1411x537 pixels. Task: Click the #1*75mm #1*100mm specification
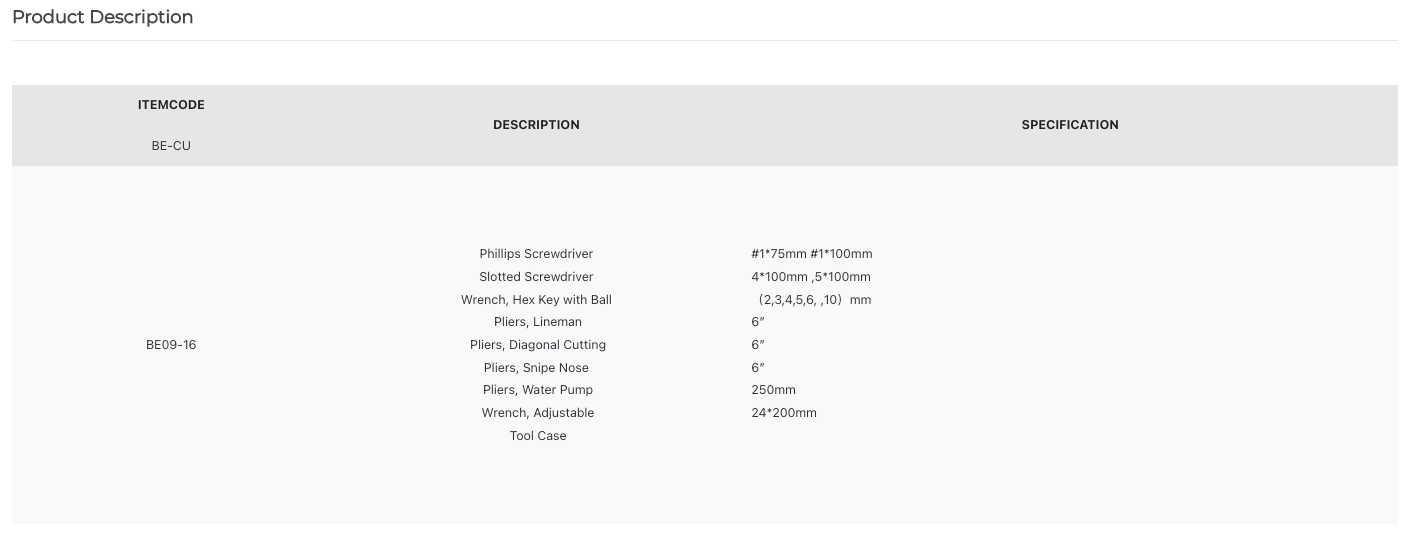(x=812, y=254)
